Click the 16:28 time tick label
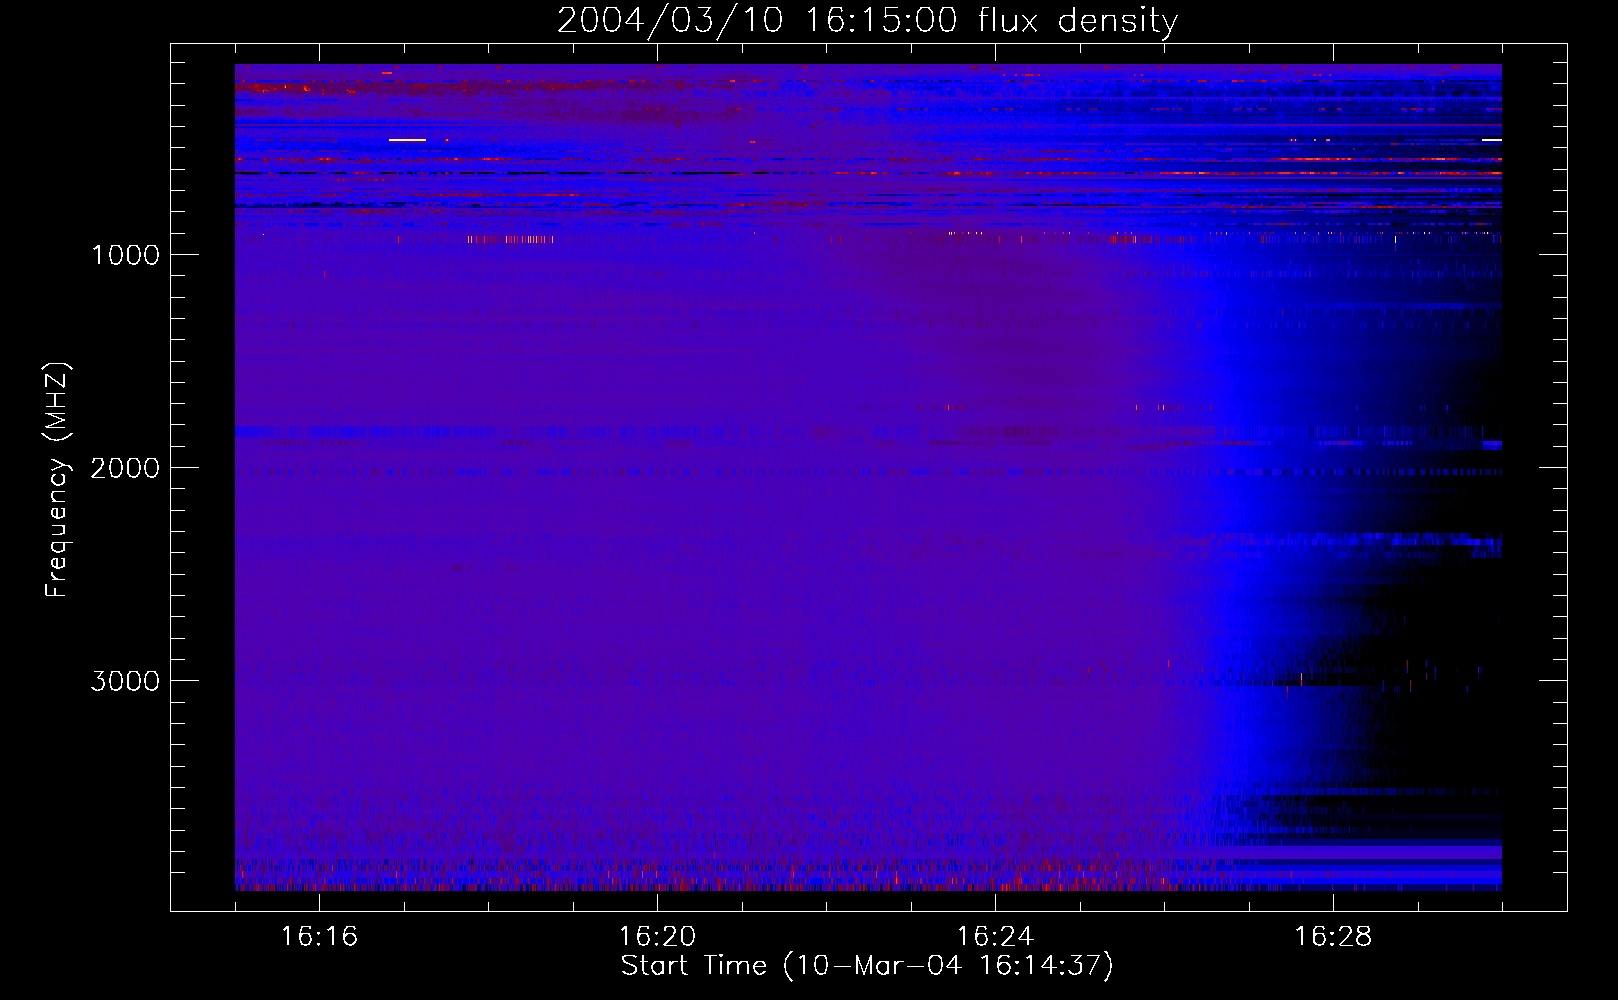Image resolution: width=1618 pixels, height=1000 pixels. click(1333, 936)
